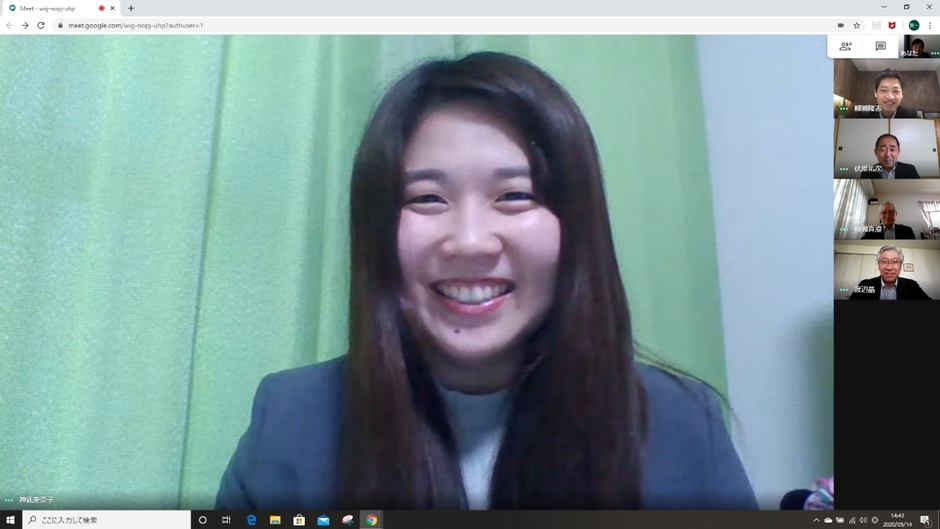Open the red McAfee shield extension
Screen dimensions: 940x529
[x=892, y=25]
